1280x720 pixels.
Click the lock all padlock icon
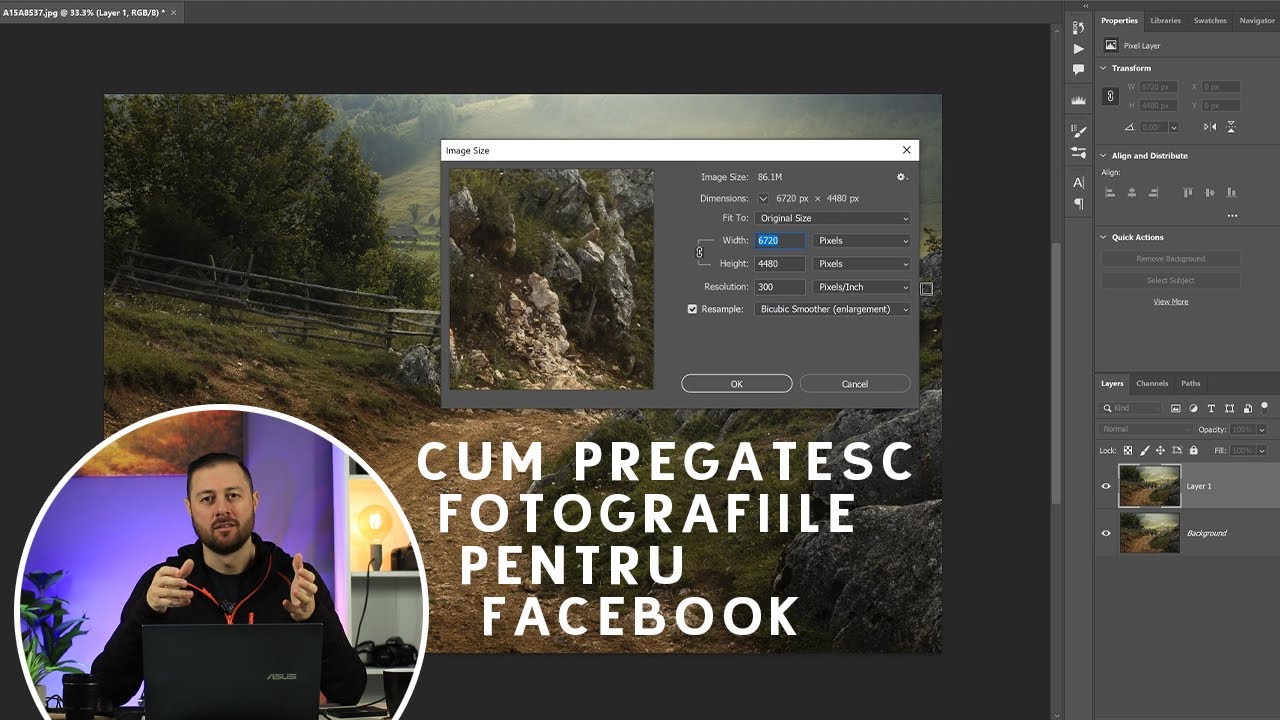coord(1193,451)
